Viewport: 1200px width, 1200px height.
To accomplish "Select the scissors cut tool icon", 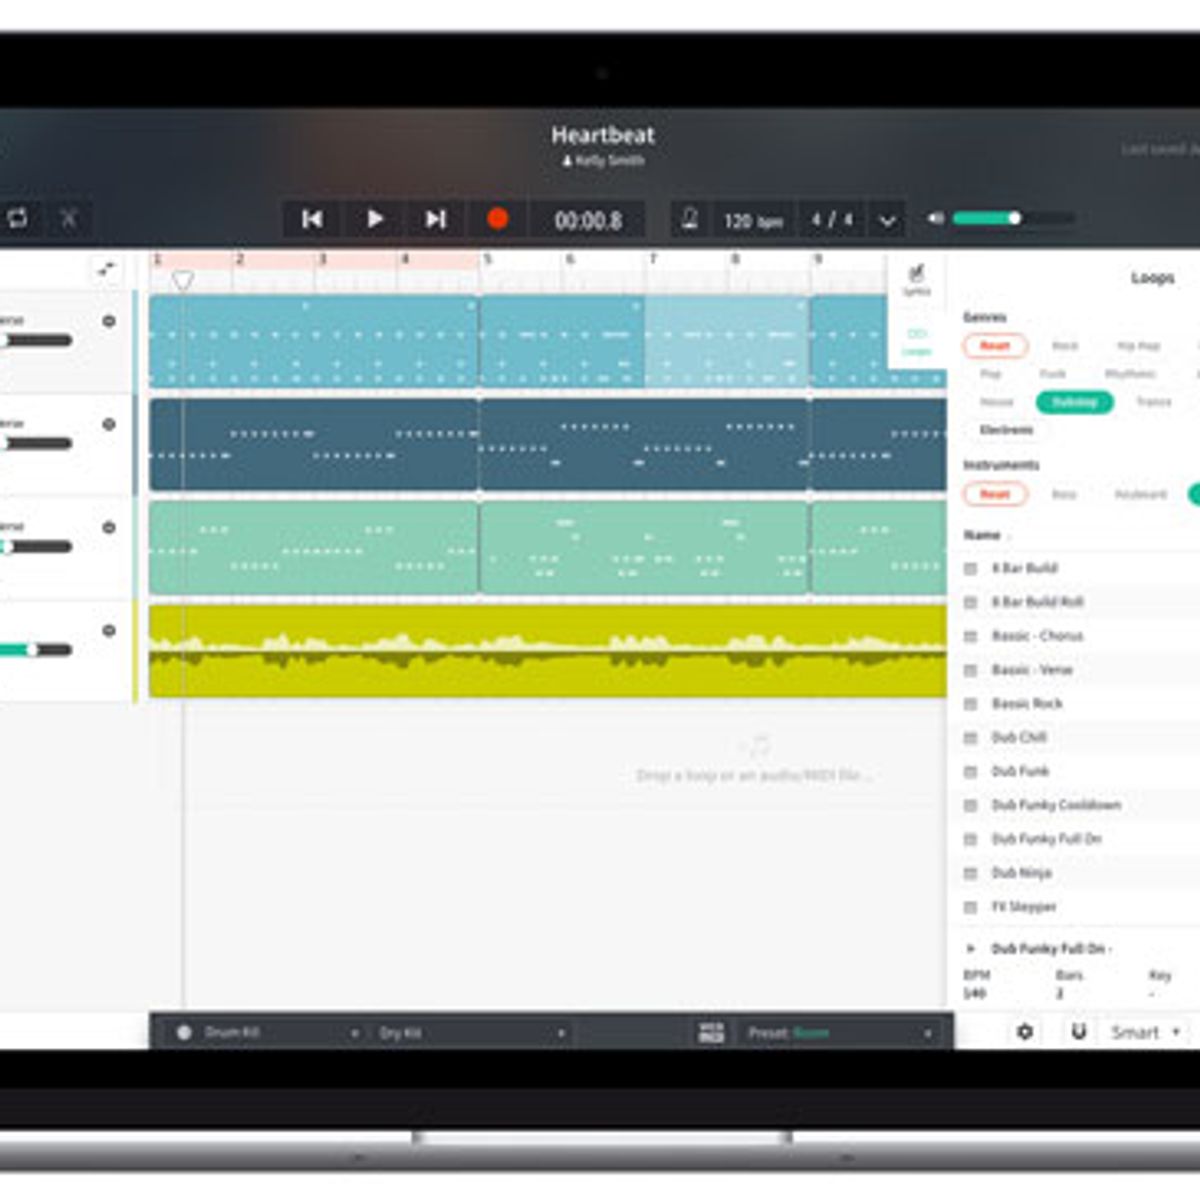I will coord(68,218).
